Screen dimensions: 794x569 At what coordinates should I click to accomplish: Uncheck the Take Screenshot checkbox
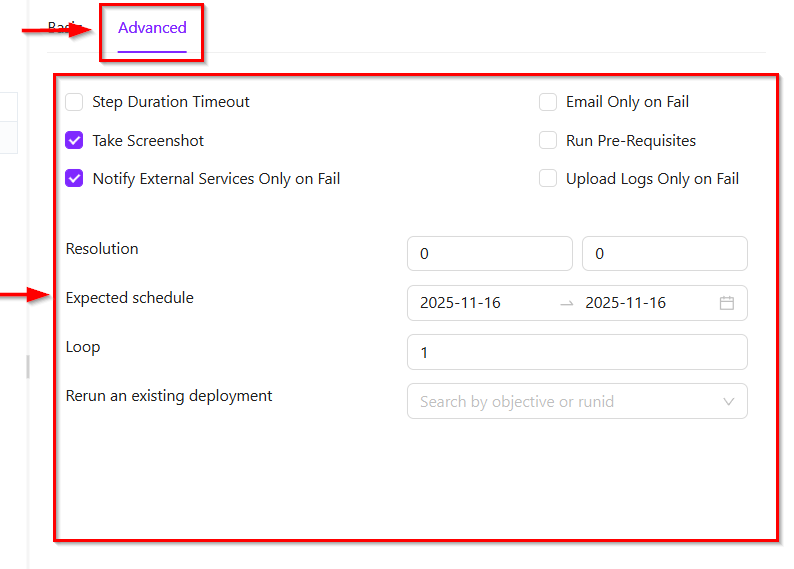click(74, 141)
